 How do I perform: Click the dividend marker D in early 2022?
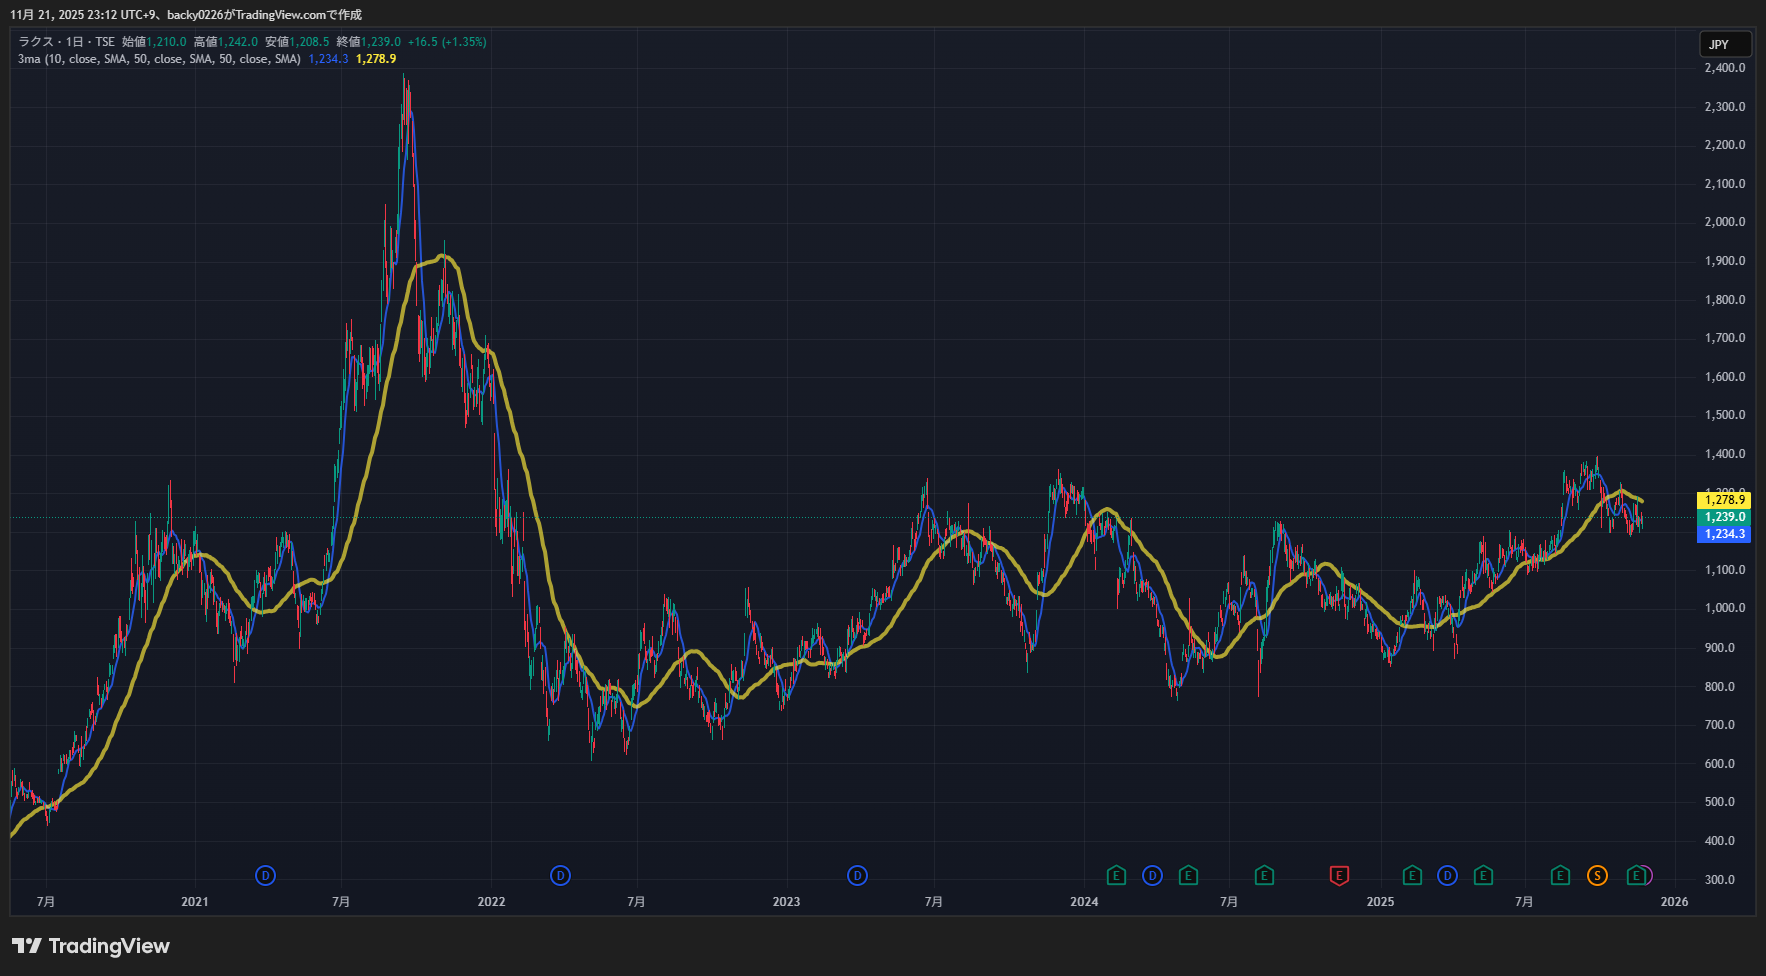pos(560,876)
